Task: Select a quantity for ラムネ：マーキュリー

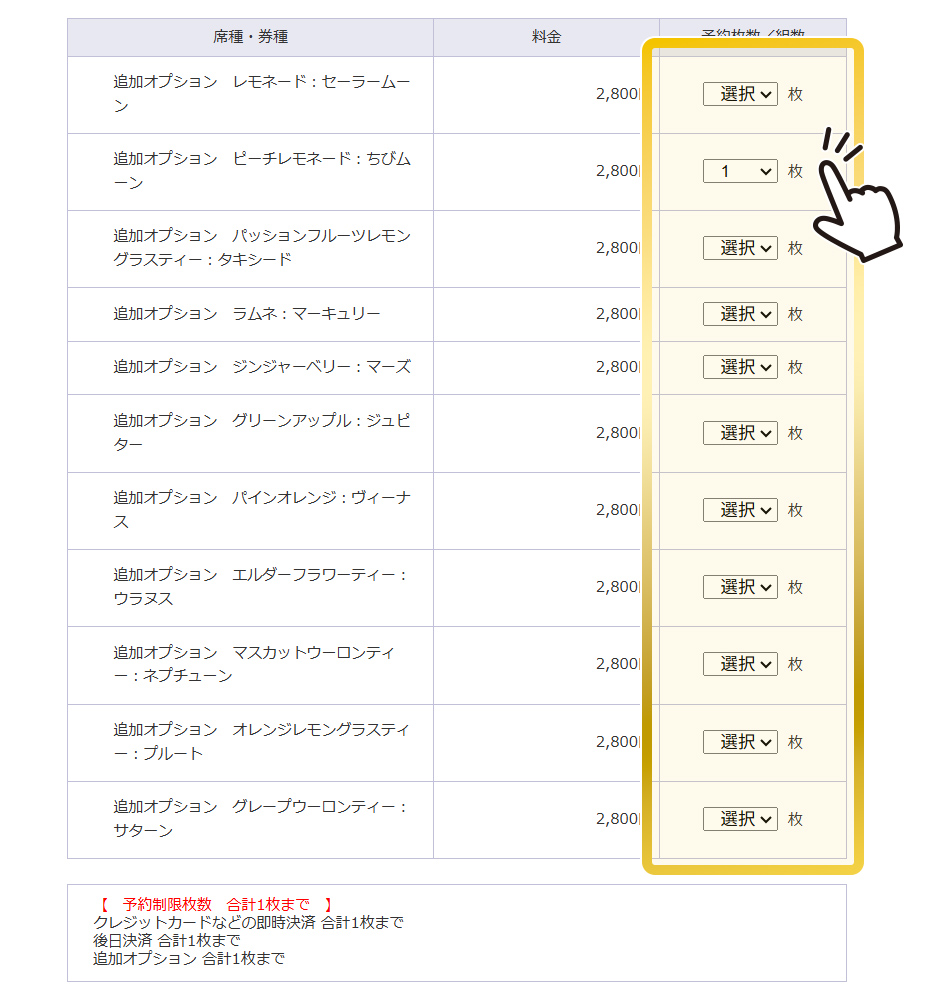Action: tap(739, 313)
